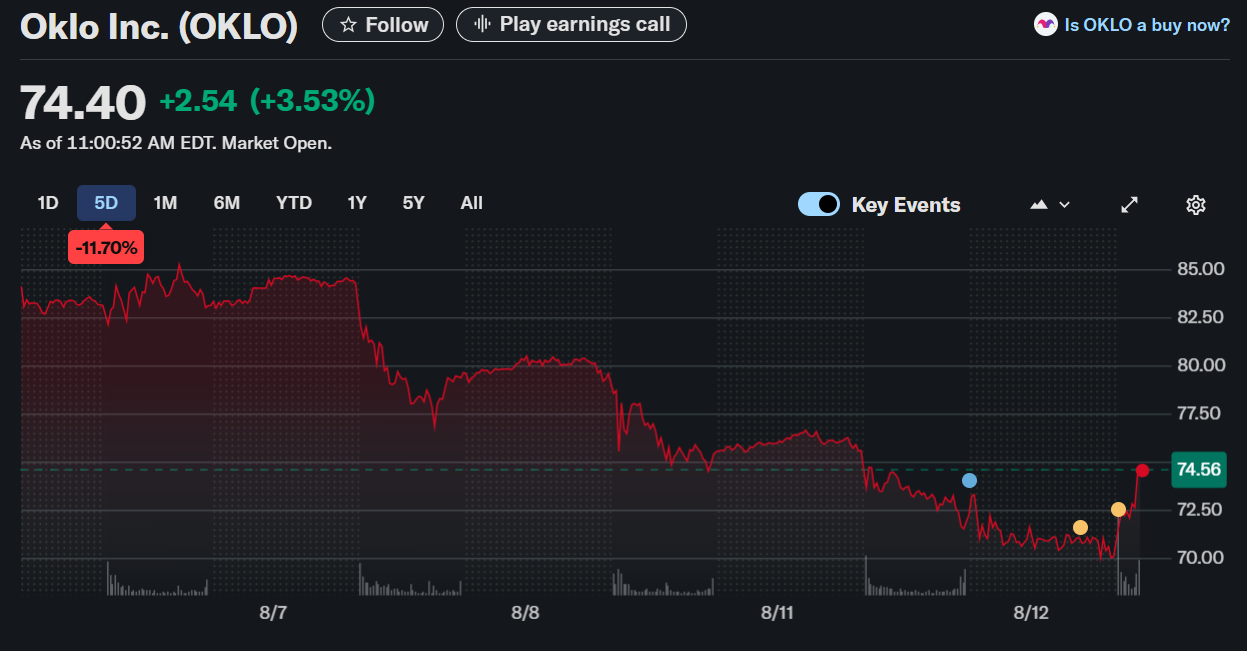Click the blue key event marker
Viewport: 1247px width, 651px height.
(969, 480)
